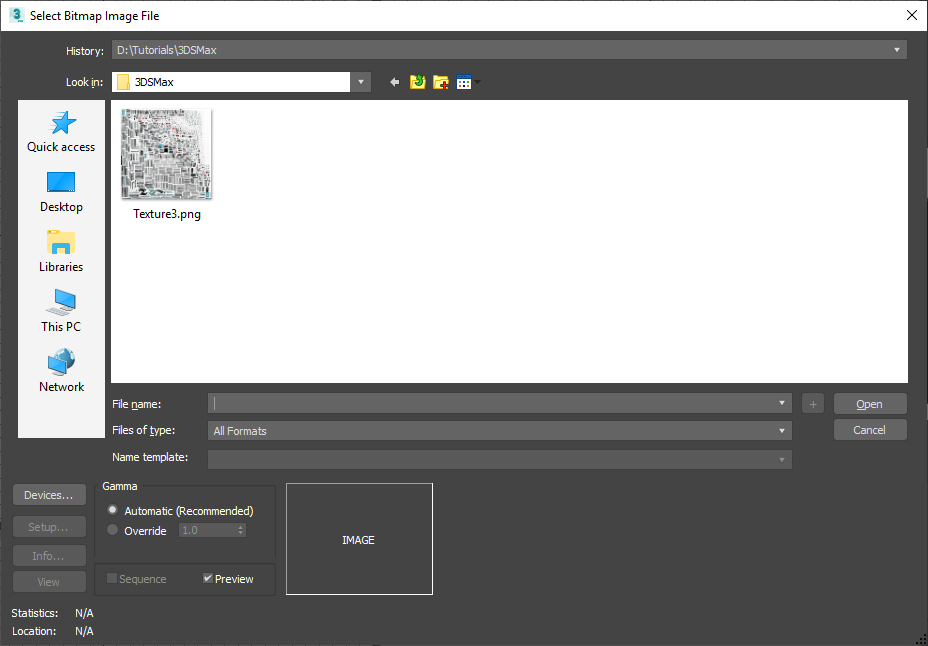Click the IMAGE preview box
This screenshot has height=646, width=928.
359,539
